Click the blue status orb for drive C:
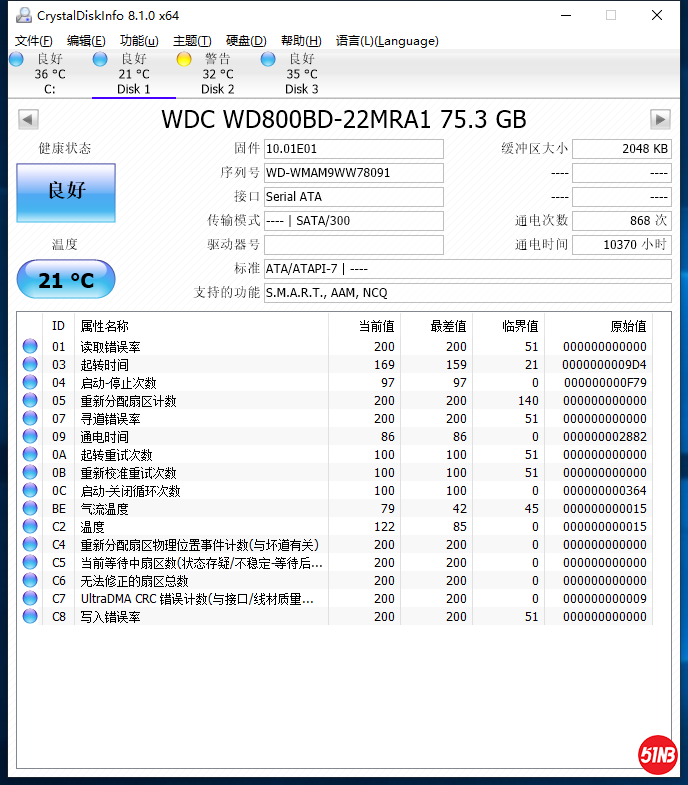Viewport: 688px width, 785px height. tap(16, 59)
